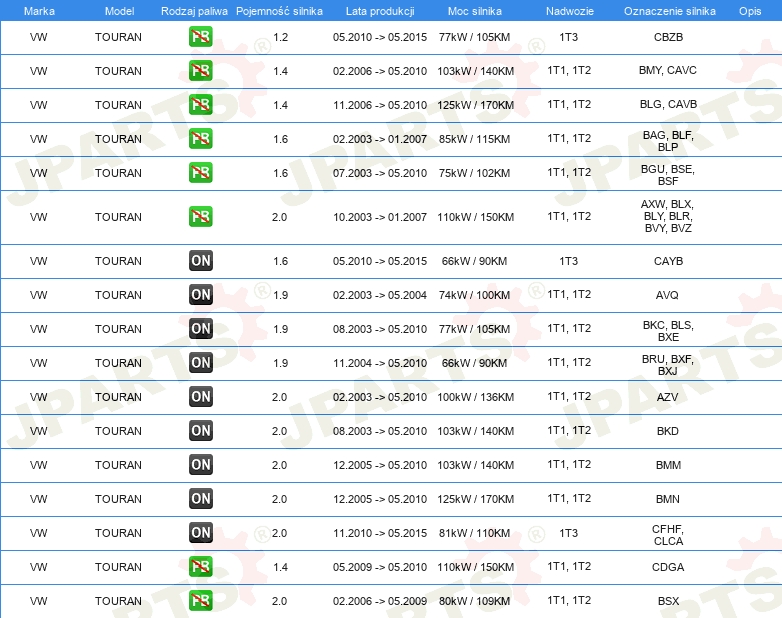Click the Lata produkcji column header
782x618 pixels.
coord(380,11)
